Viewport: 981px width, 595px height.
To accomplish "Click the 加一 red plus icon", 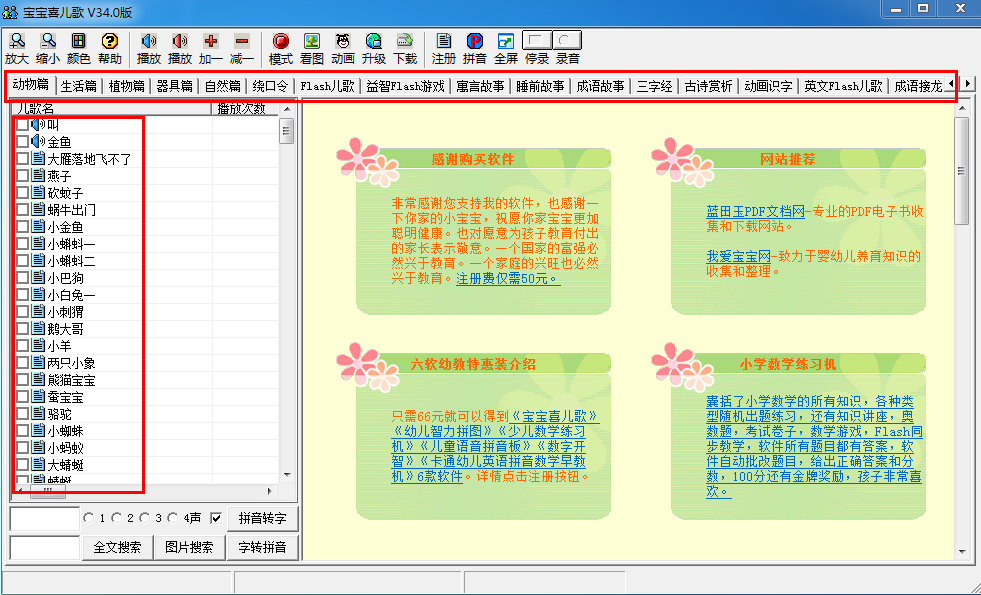I will 211,41.
